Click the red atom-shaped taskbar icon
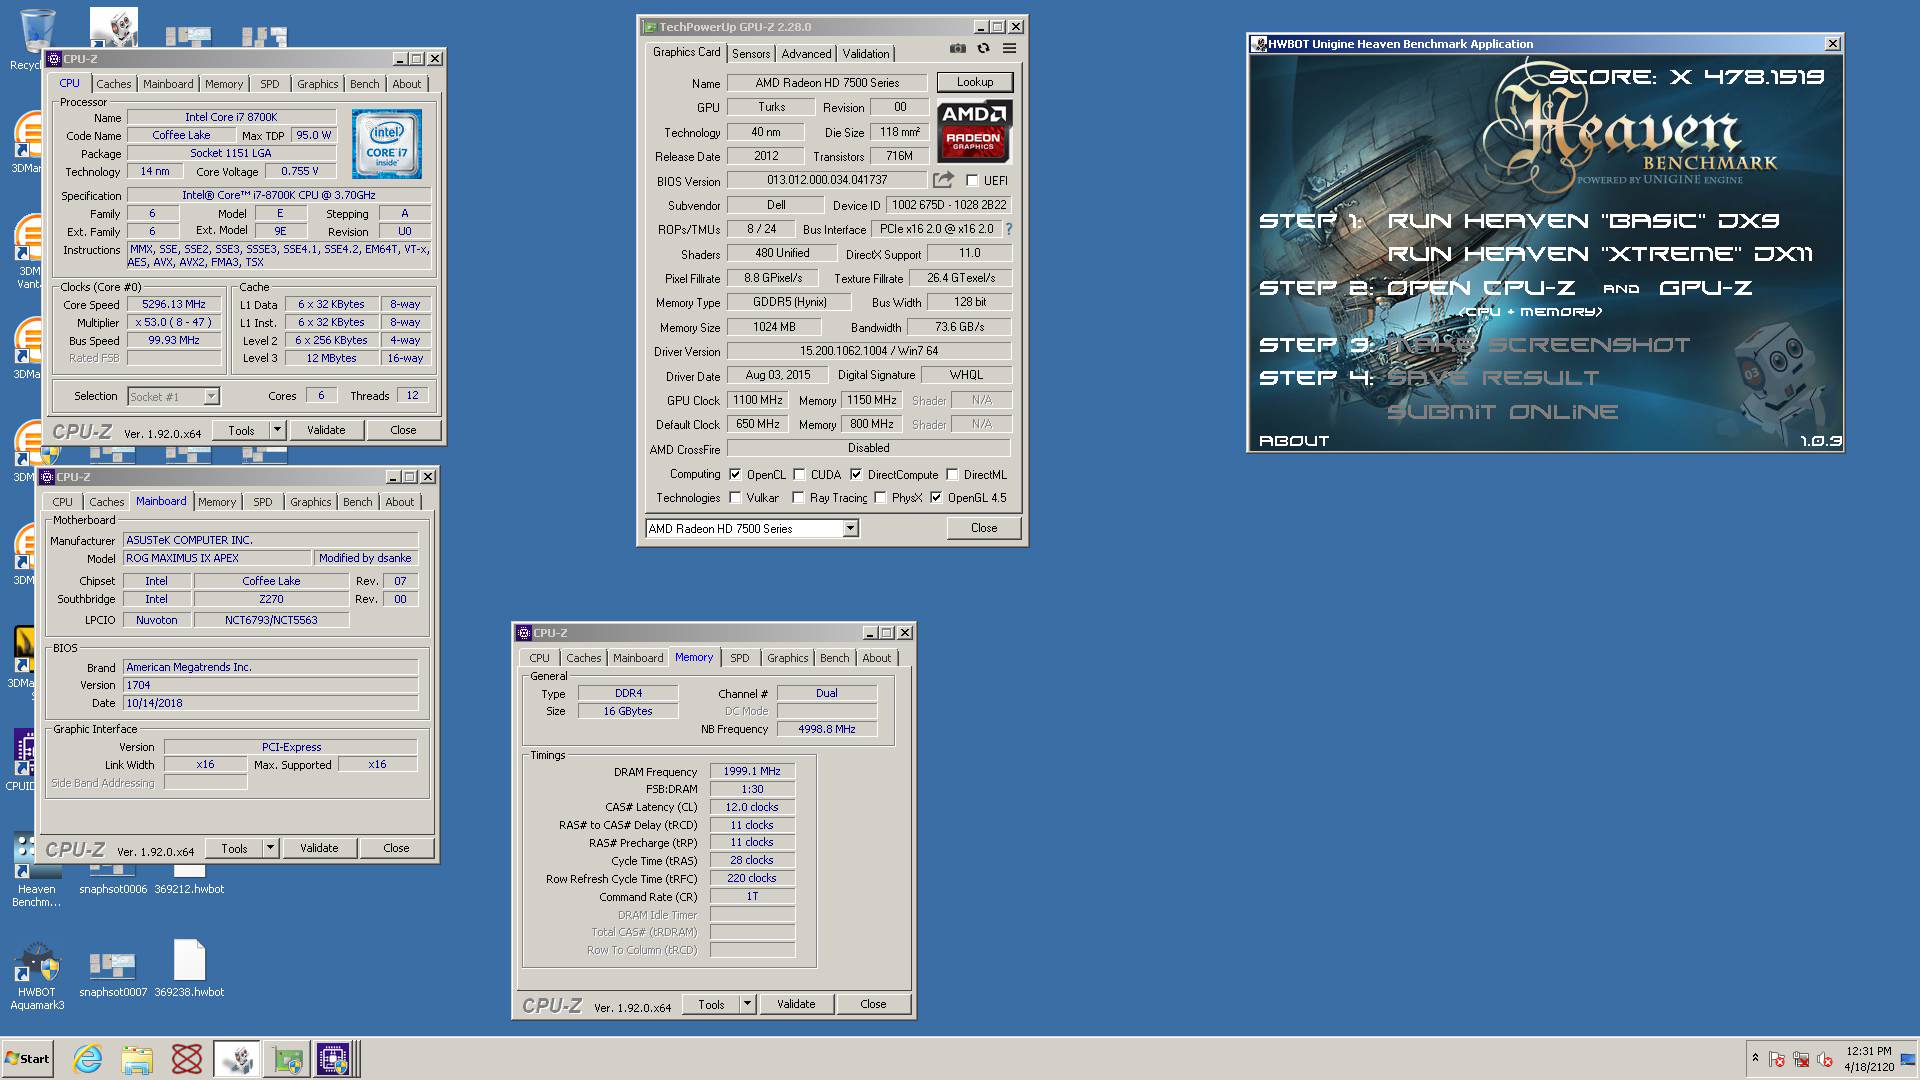This screenshot has height=1080, width=1920. pos(186,1059)
